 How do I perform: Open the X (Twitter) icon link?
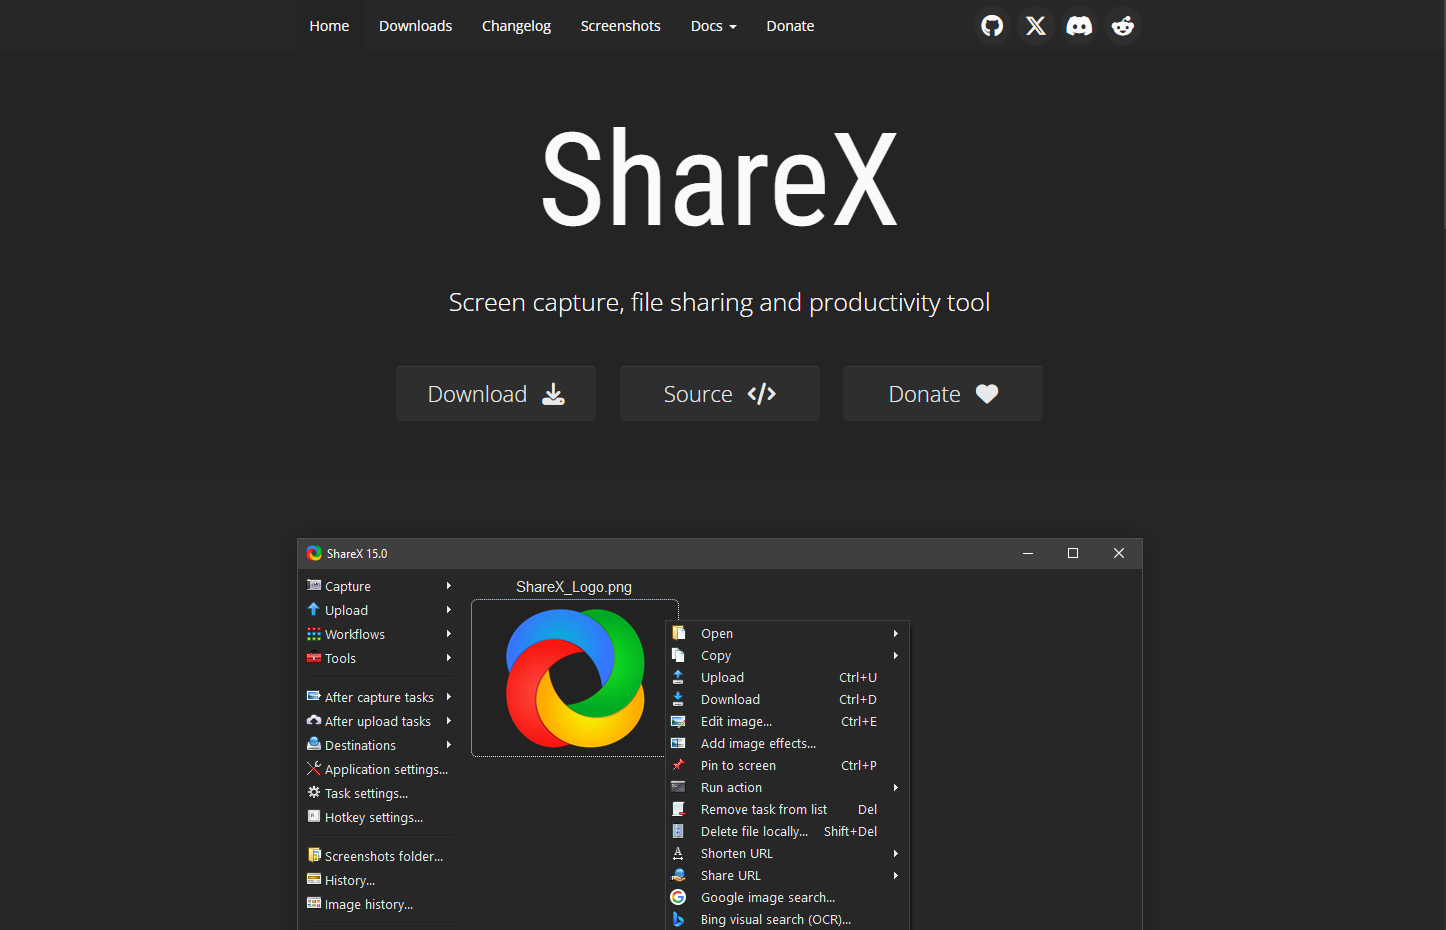click(x=1036, y=26)
